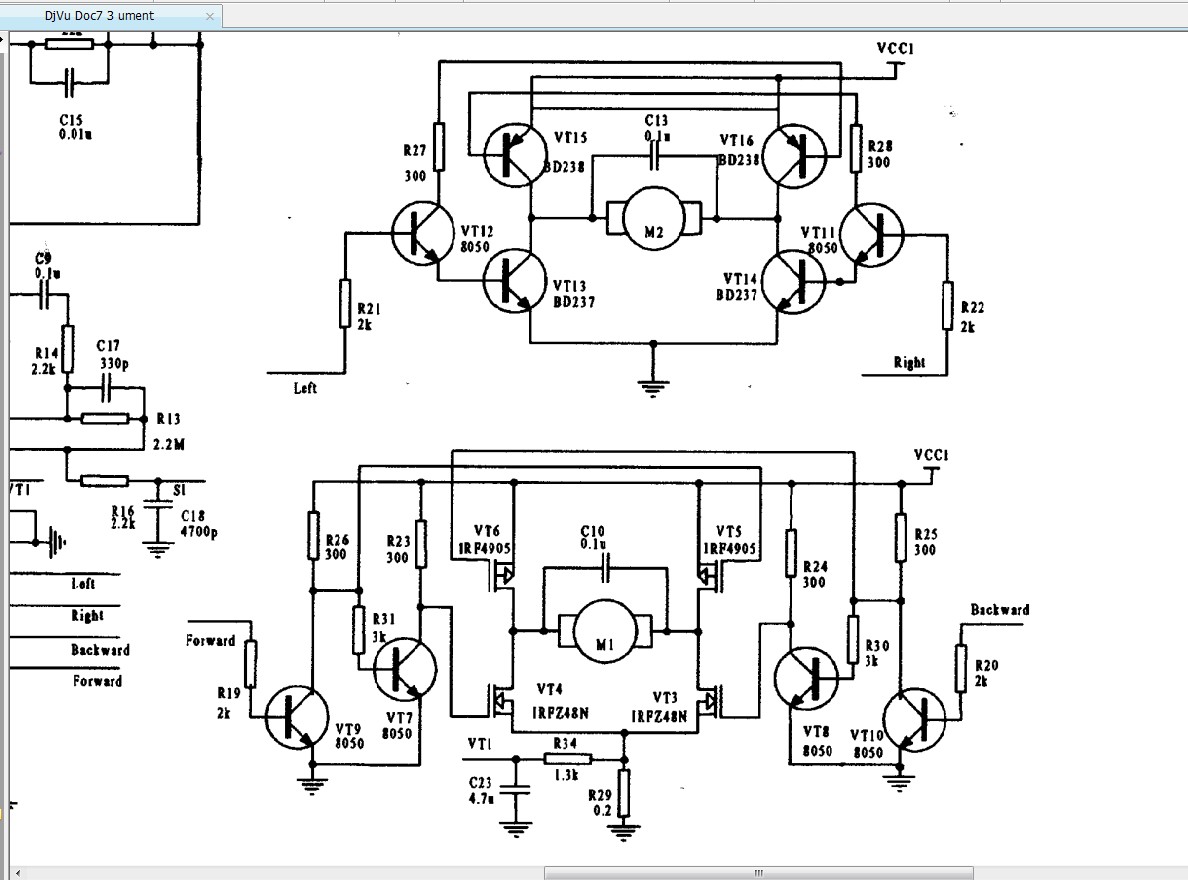Image resolution: width=1188 pixels, height=880 pixels.
Task: Click the VT14 BD237 transistor symbol
Action: [x=792, y=280]
